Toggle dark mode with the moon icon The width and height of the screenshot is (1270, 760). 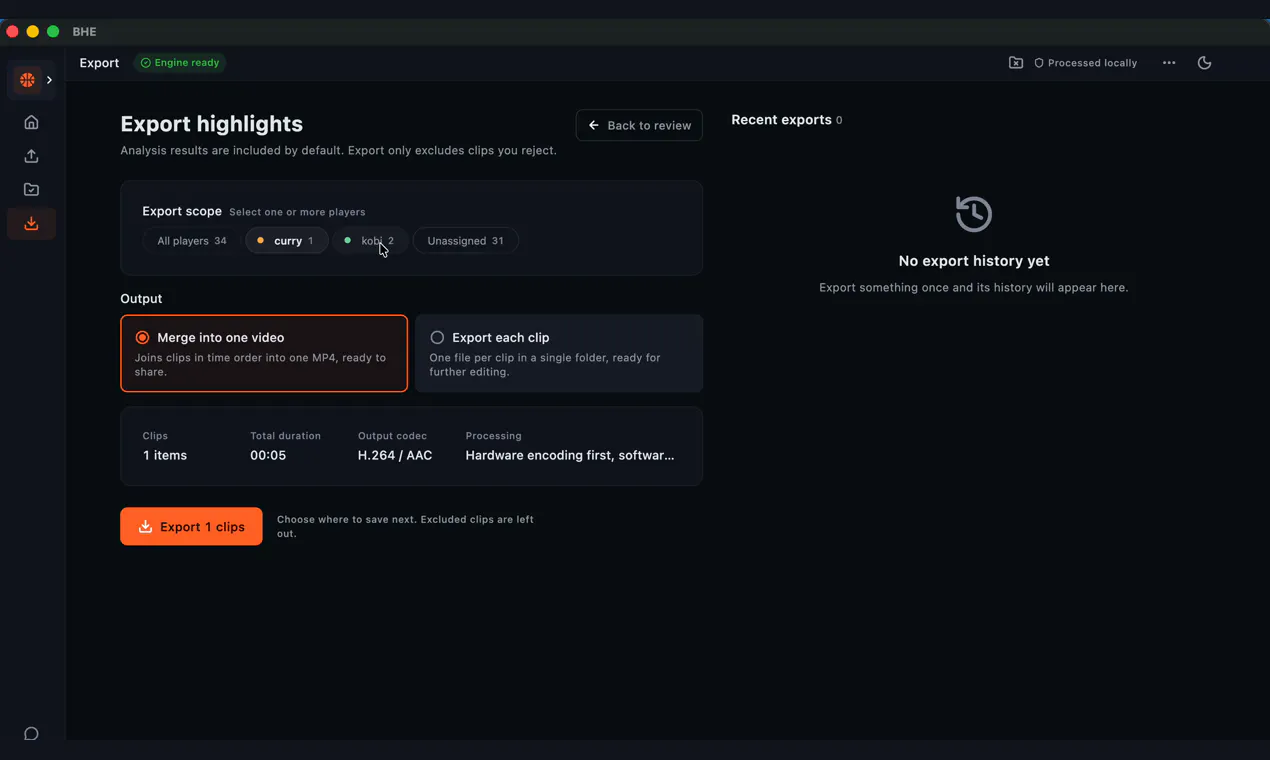[1204, 63]
